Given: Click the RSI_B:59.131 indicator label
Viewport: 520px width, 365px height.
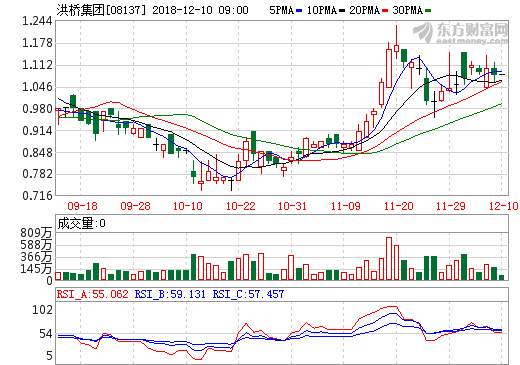Looking at the screenshot, I should tap(170, 294).
